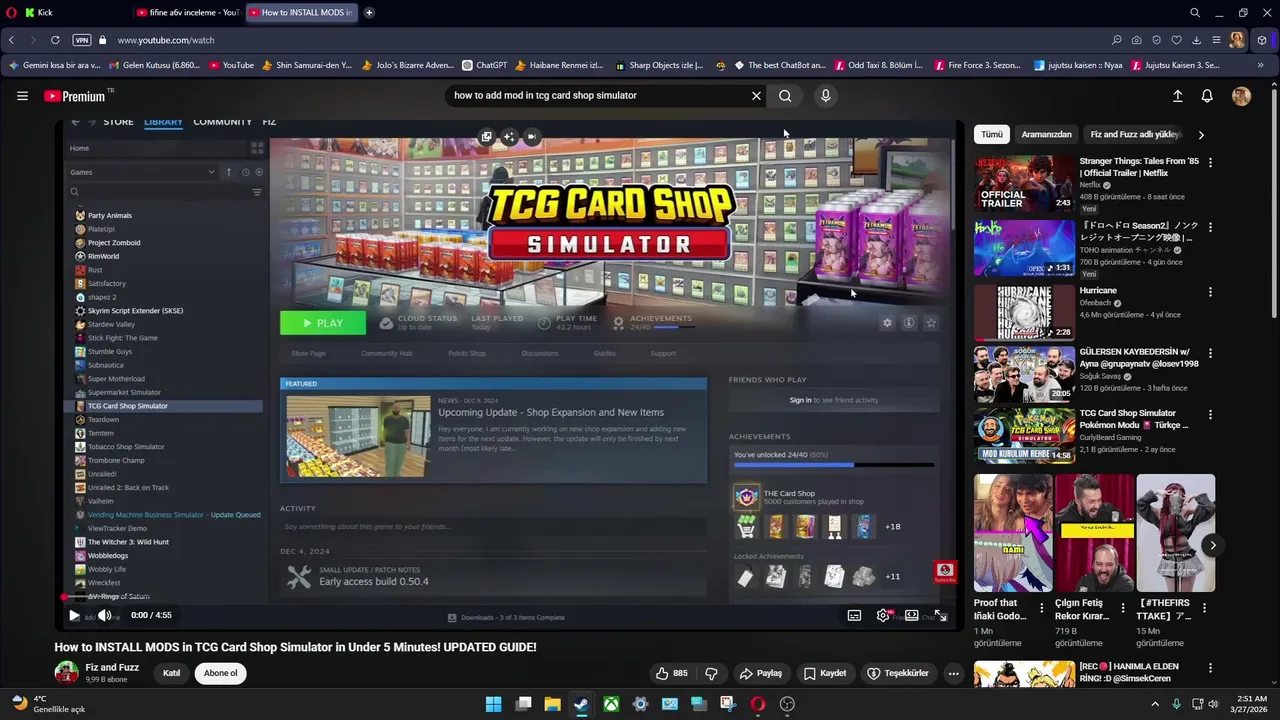
Task: Switch the player to theater mode
Action: click(912, 616)
